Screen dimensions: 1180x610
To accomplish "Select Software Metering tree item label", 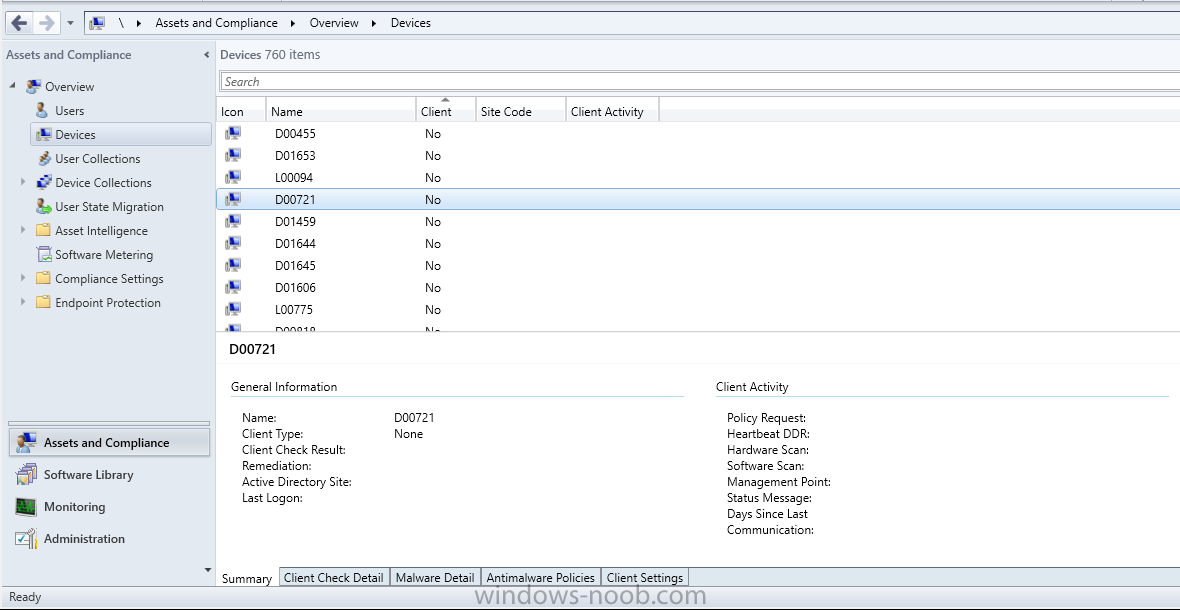I will pos(104,255).
